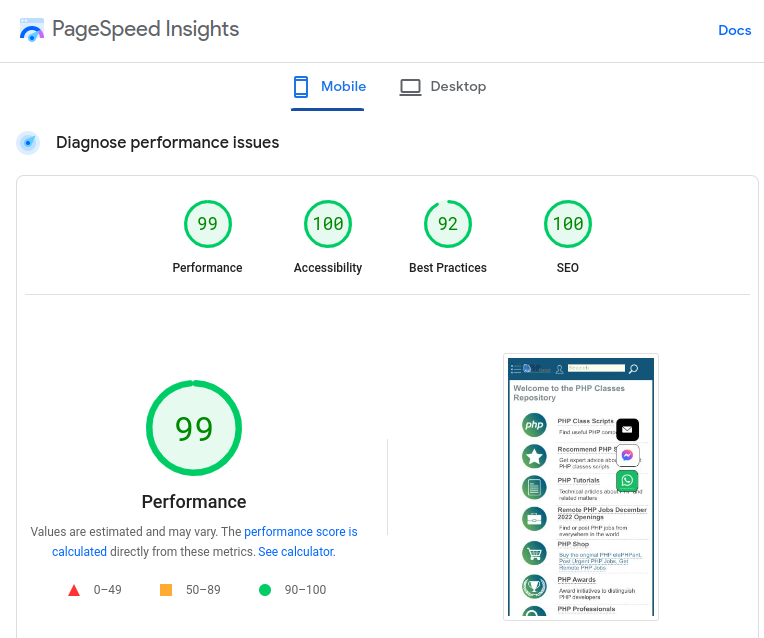
Task: Click the green circle 90–100 legend icon
Action: click(265, 590)
